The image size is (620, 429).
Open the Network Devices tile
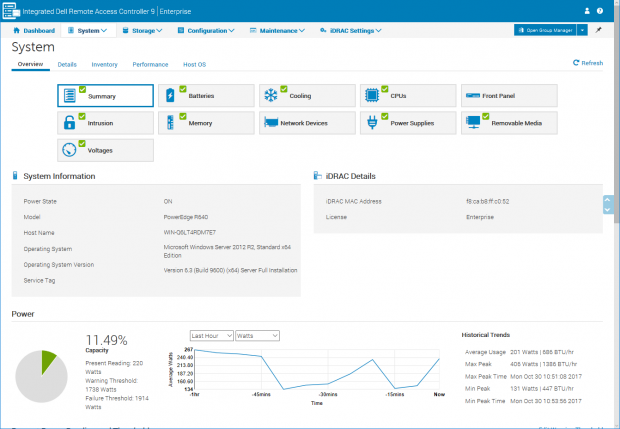click(307, 123)
